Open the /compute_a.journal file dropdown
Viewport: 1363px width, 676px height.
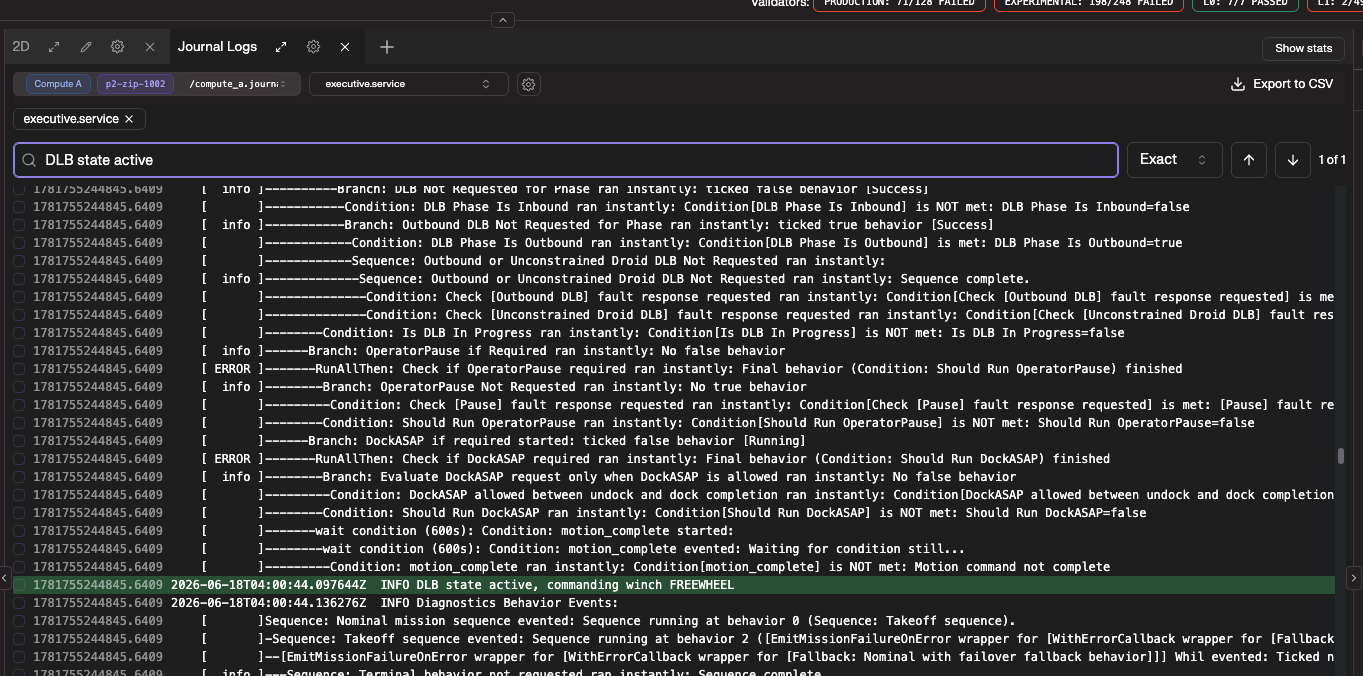tap(238, 84)
